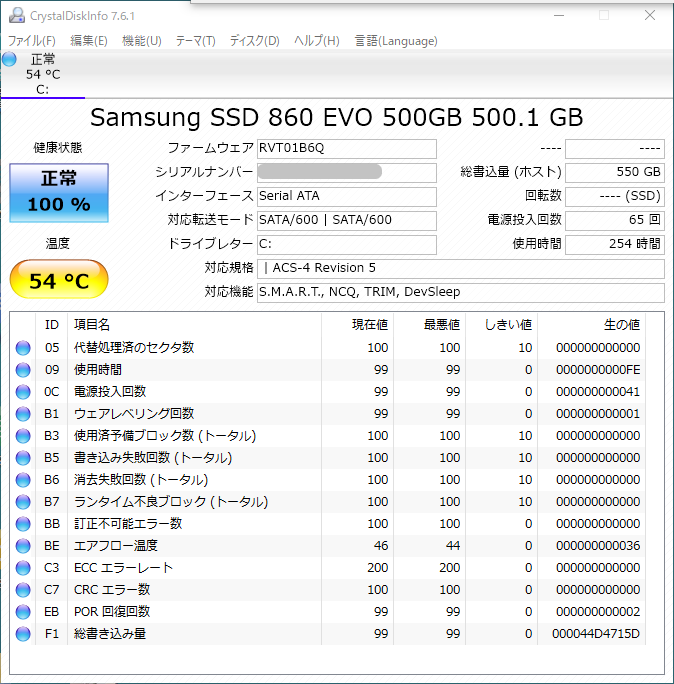Click power on hours value 254 時間
This screenshot has width=674, height=684.
pos(615,244)
